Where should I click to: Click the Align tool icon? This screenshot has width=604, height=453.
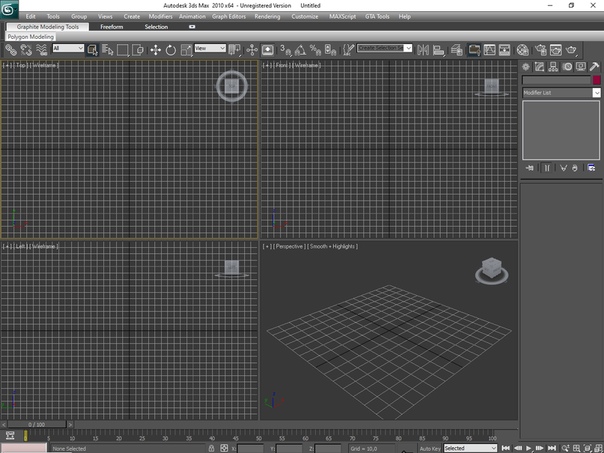(438, 50)
